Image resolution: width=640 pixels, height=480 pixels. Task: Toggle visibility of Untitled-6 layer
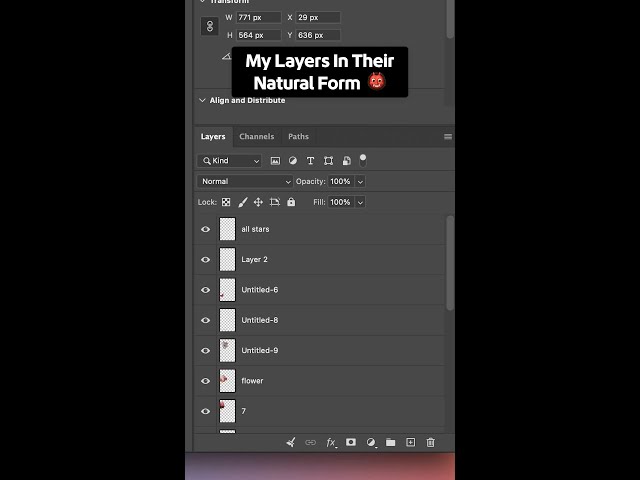[x=206, y=290]
